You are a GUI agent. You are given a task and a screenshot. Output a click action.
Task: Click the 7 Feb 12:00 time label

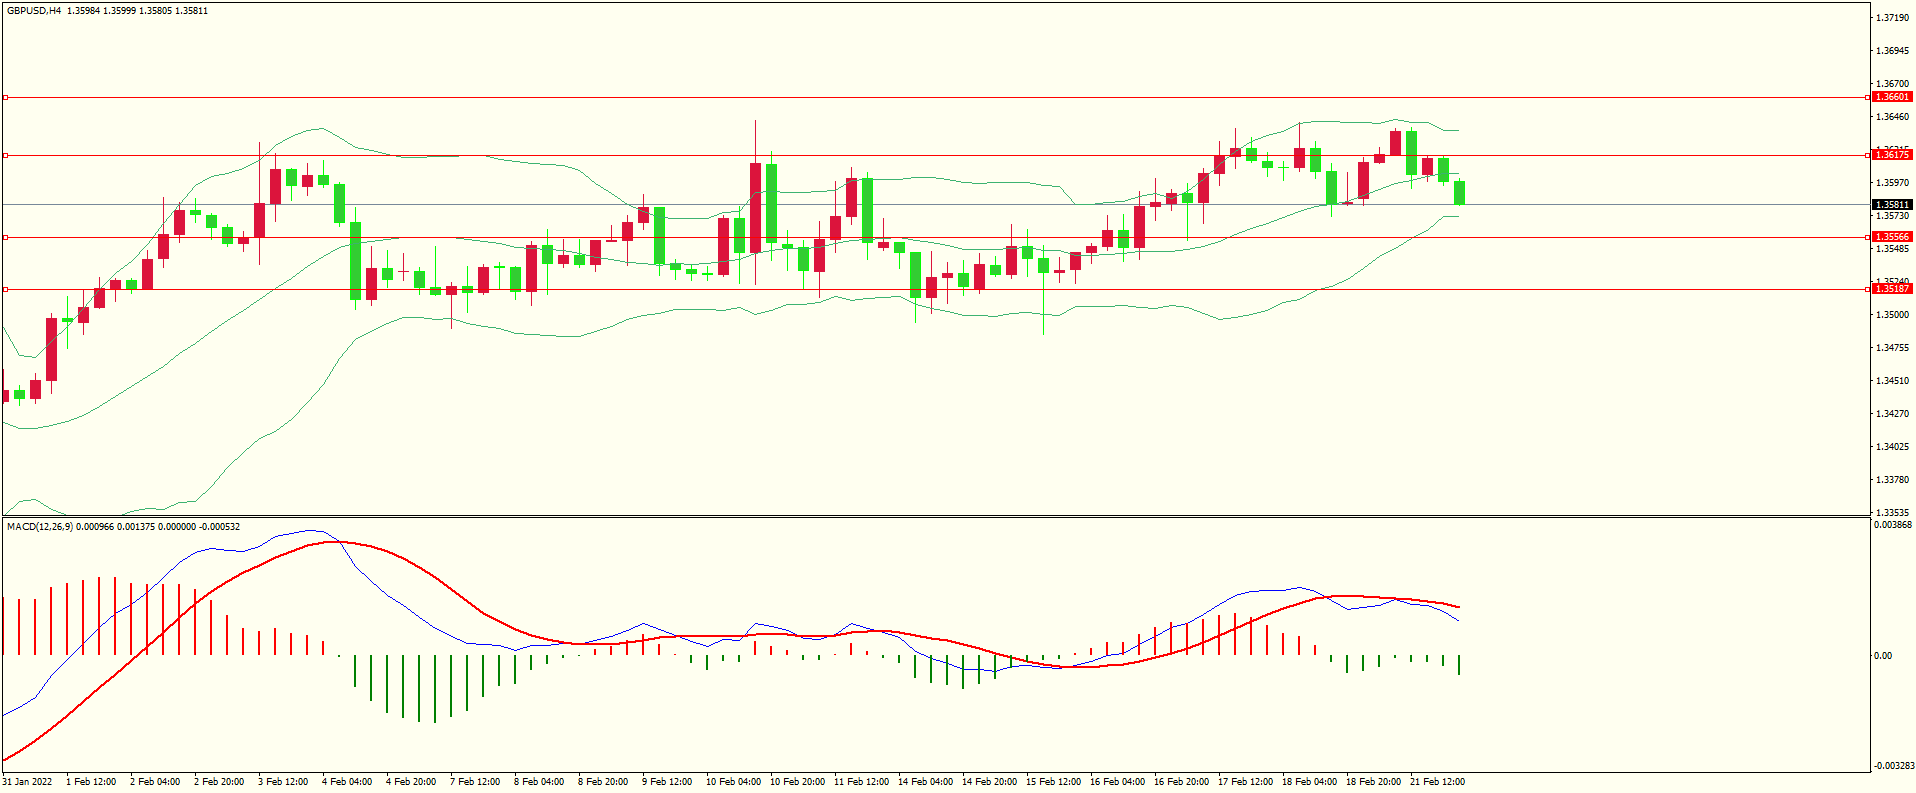475,782
